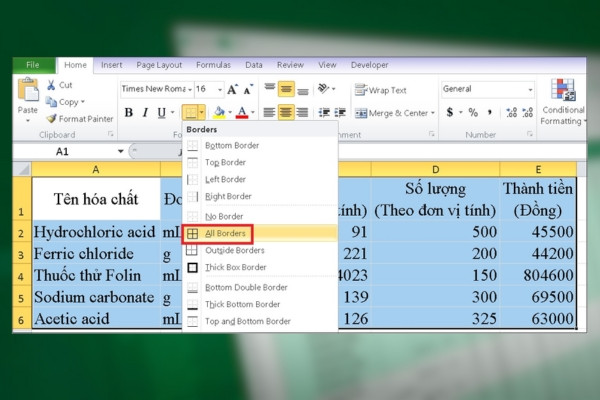Choose Bottom Border from the menu
The width and height of the screenshot is (600, 400).
[x=260, y=145]
